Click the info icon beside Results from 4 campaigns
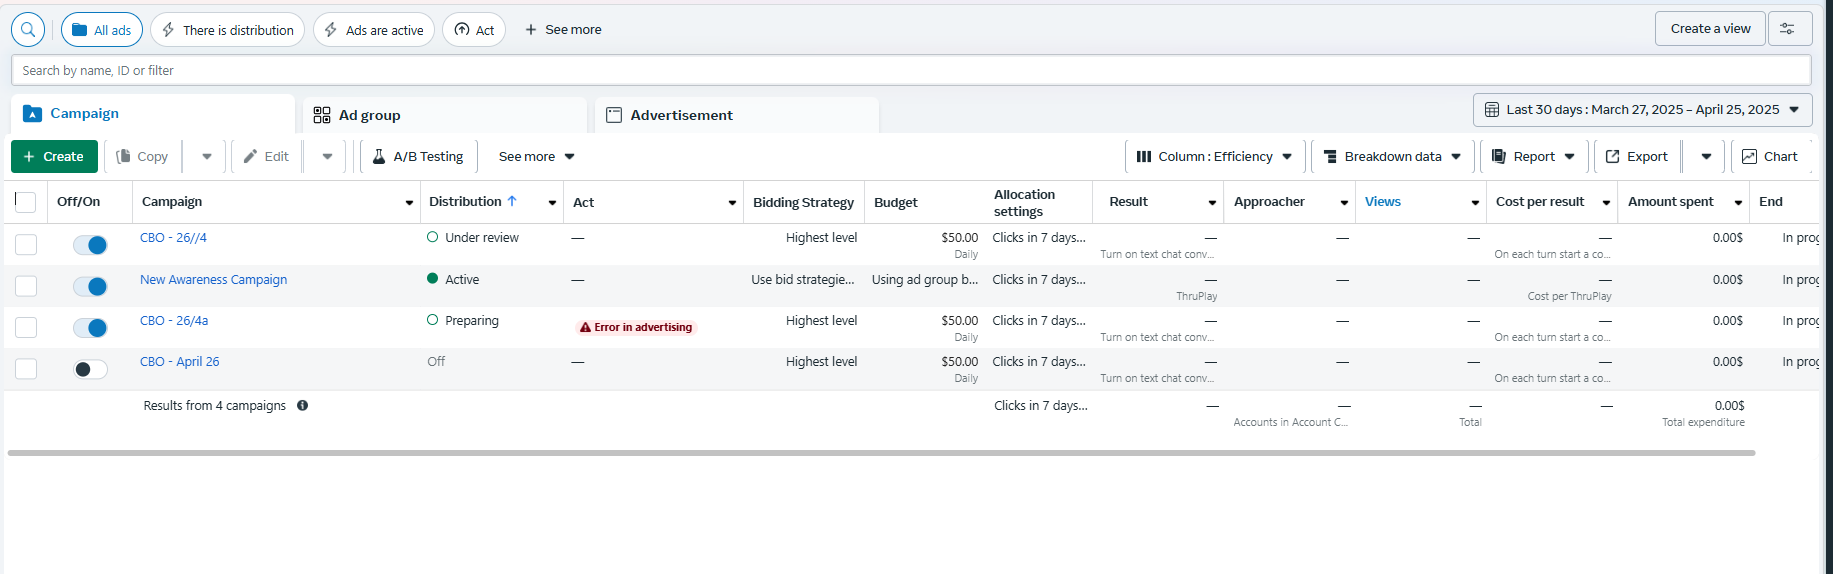 (x=302, y=405)
